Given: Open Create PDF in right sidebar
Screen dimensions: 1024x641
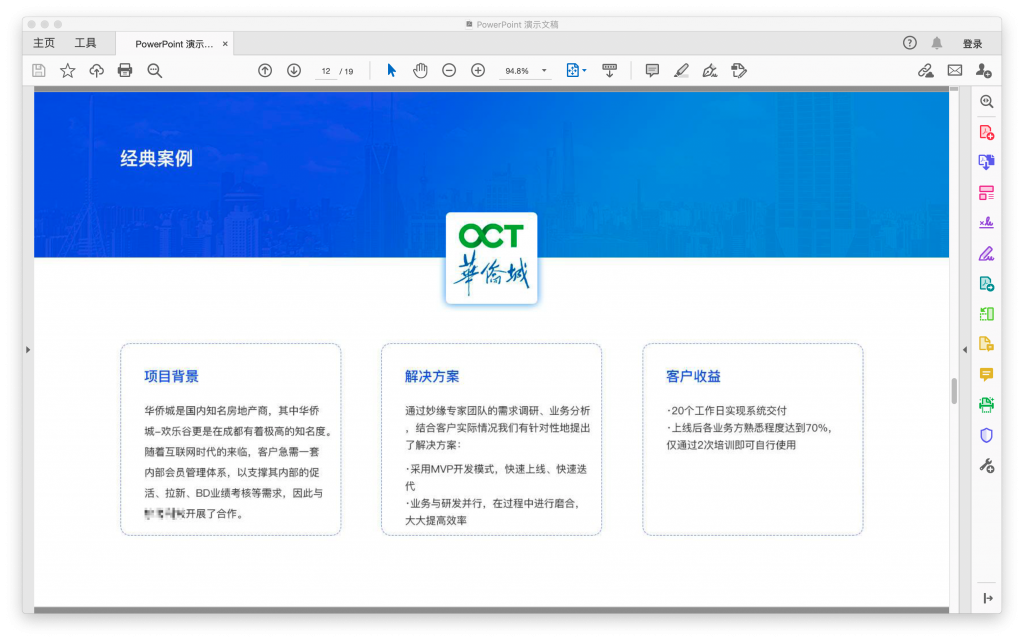Looking at the screenshot, I should tap(987, 133).
